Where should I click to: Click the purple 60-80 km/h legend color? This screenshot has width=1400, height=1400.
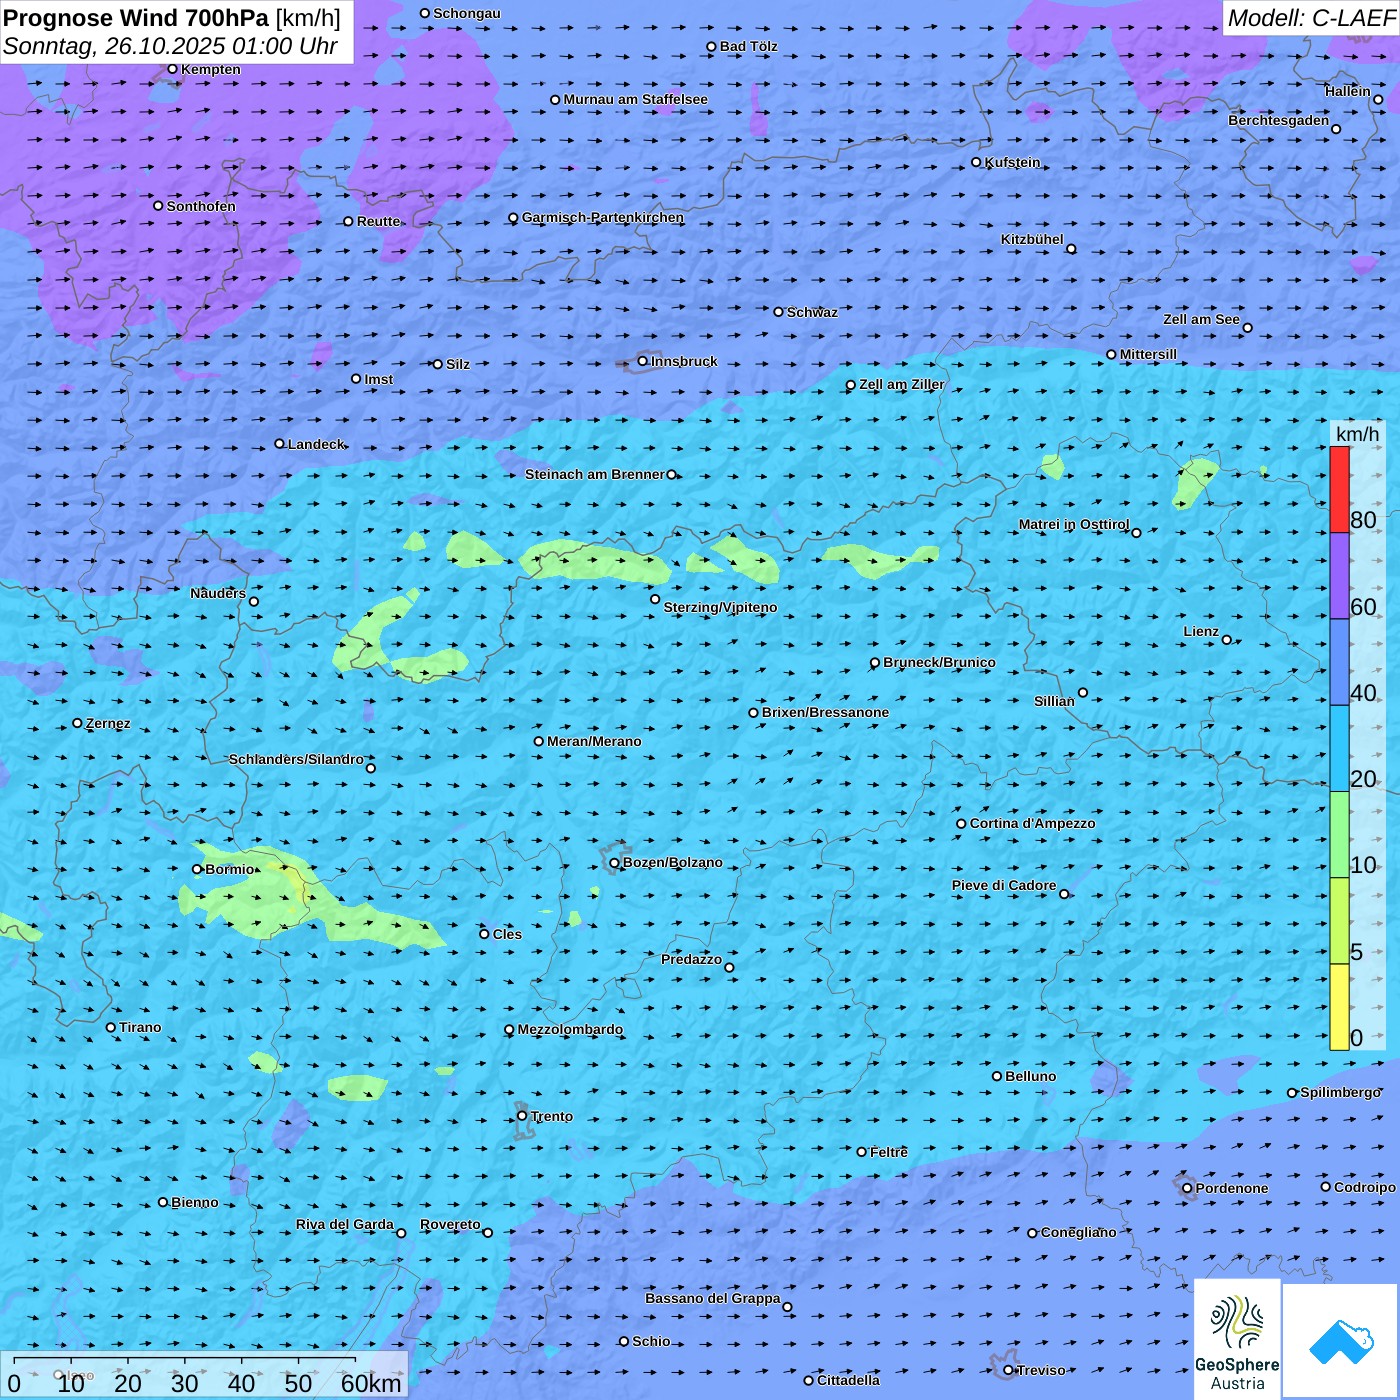[1339, 576]
